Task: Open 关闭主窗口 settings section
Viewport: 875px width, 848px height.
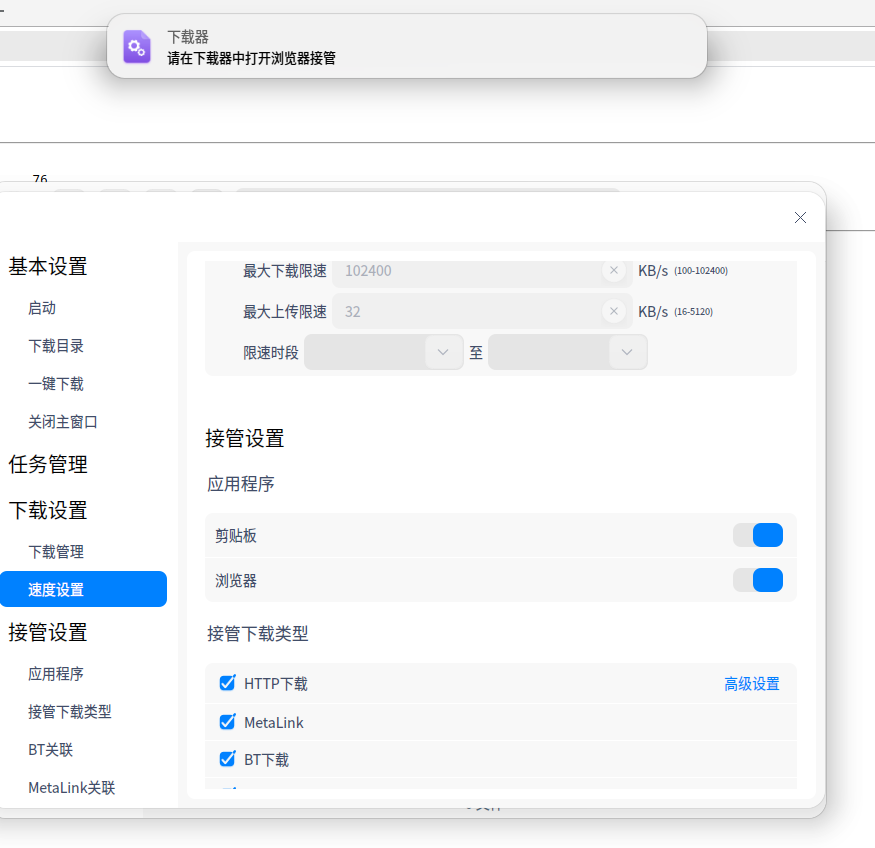Action: click(63, 422)
